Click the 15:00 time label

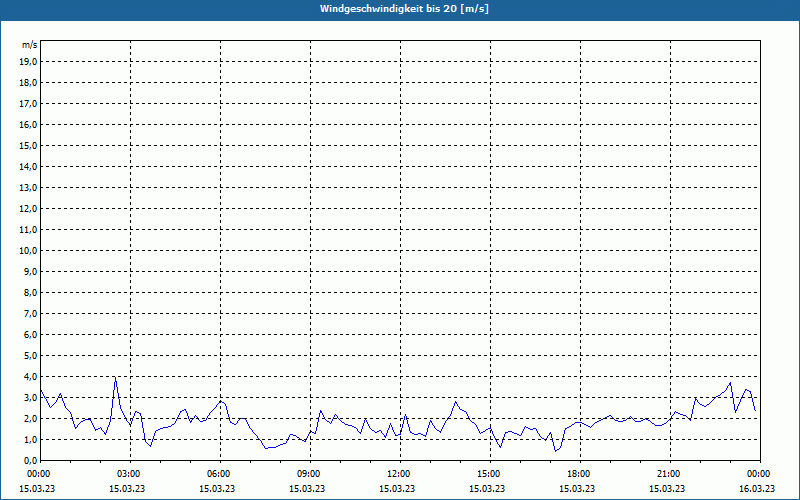tap(488, 474)
